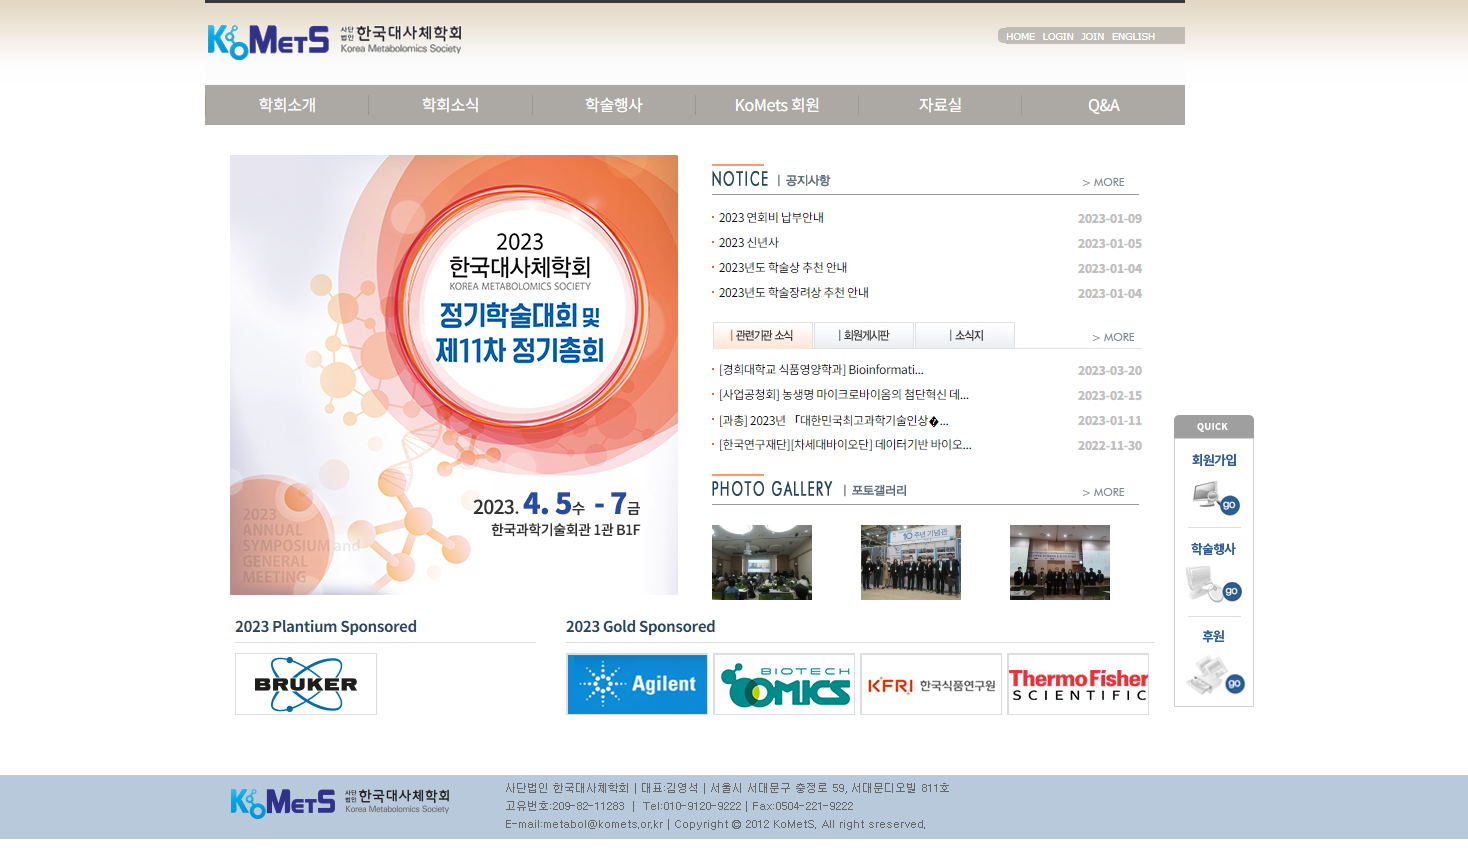Switch to the 회원게시판 tab
Viewport: 1468px width, 863px height.
point(864,335)
